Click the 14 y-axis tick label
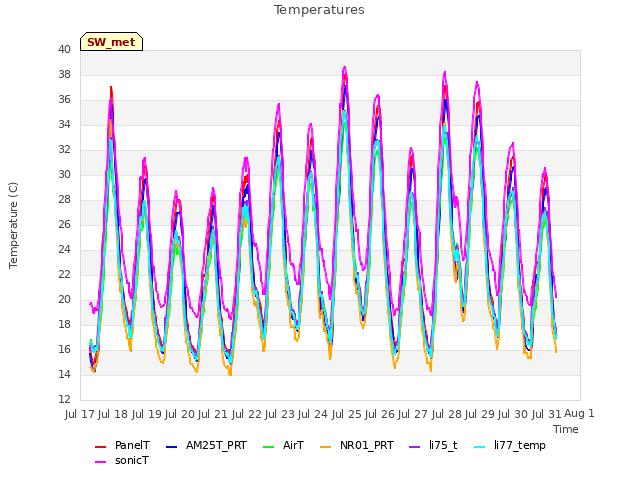The image size is (640, 480). (64, 374)
